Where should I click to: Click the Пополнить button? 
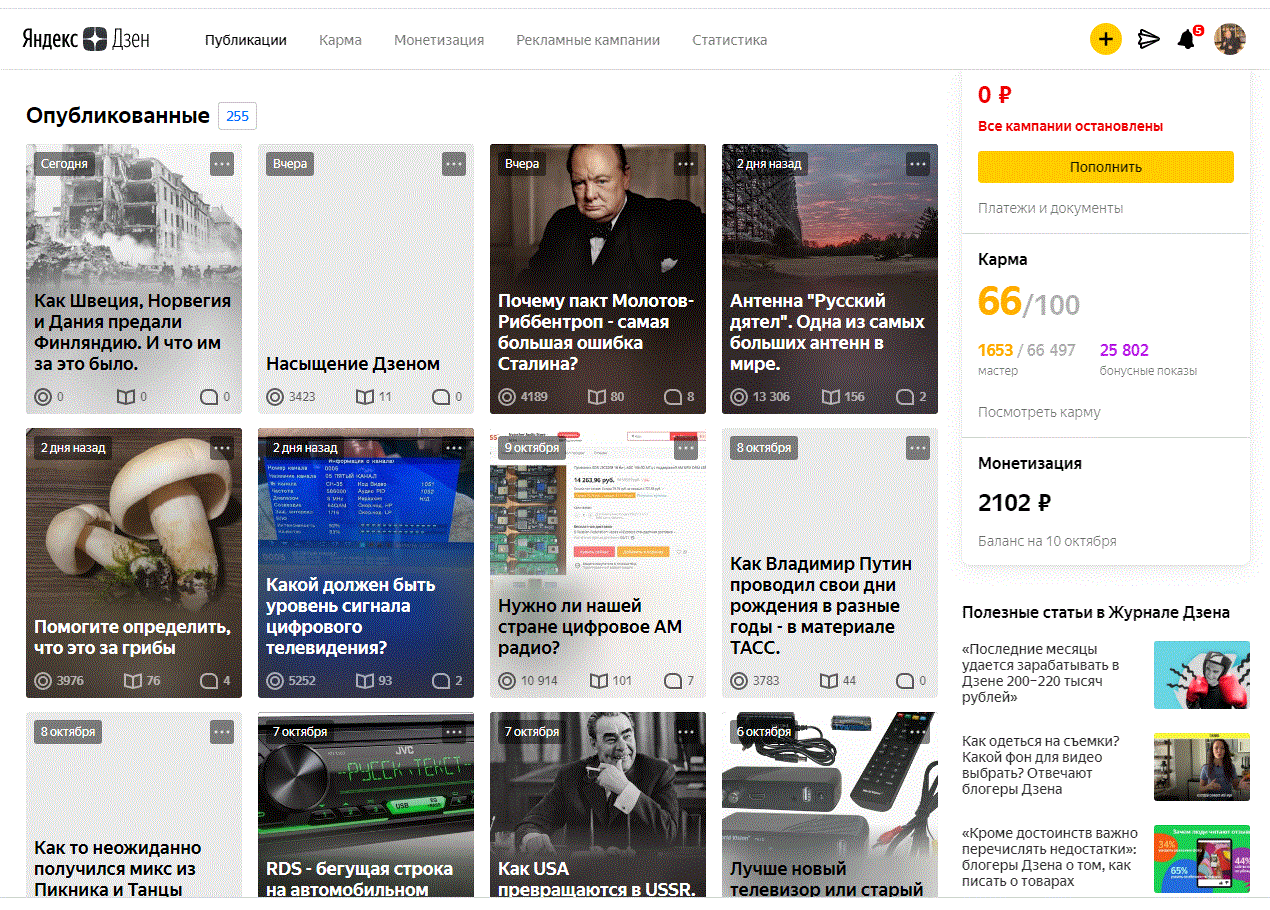pyautogui.click(x=1106, y=167)
